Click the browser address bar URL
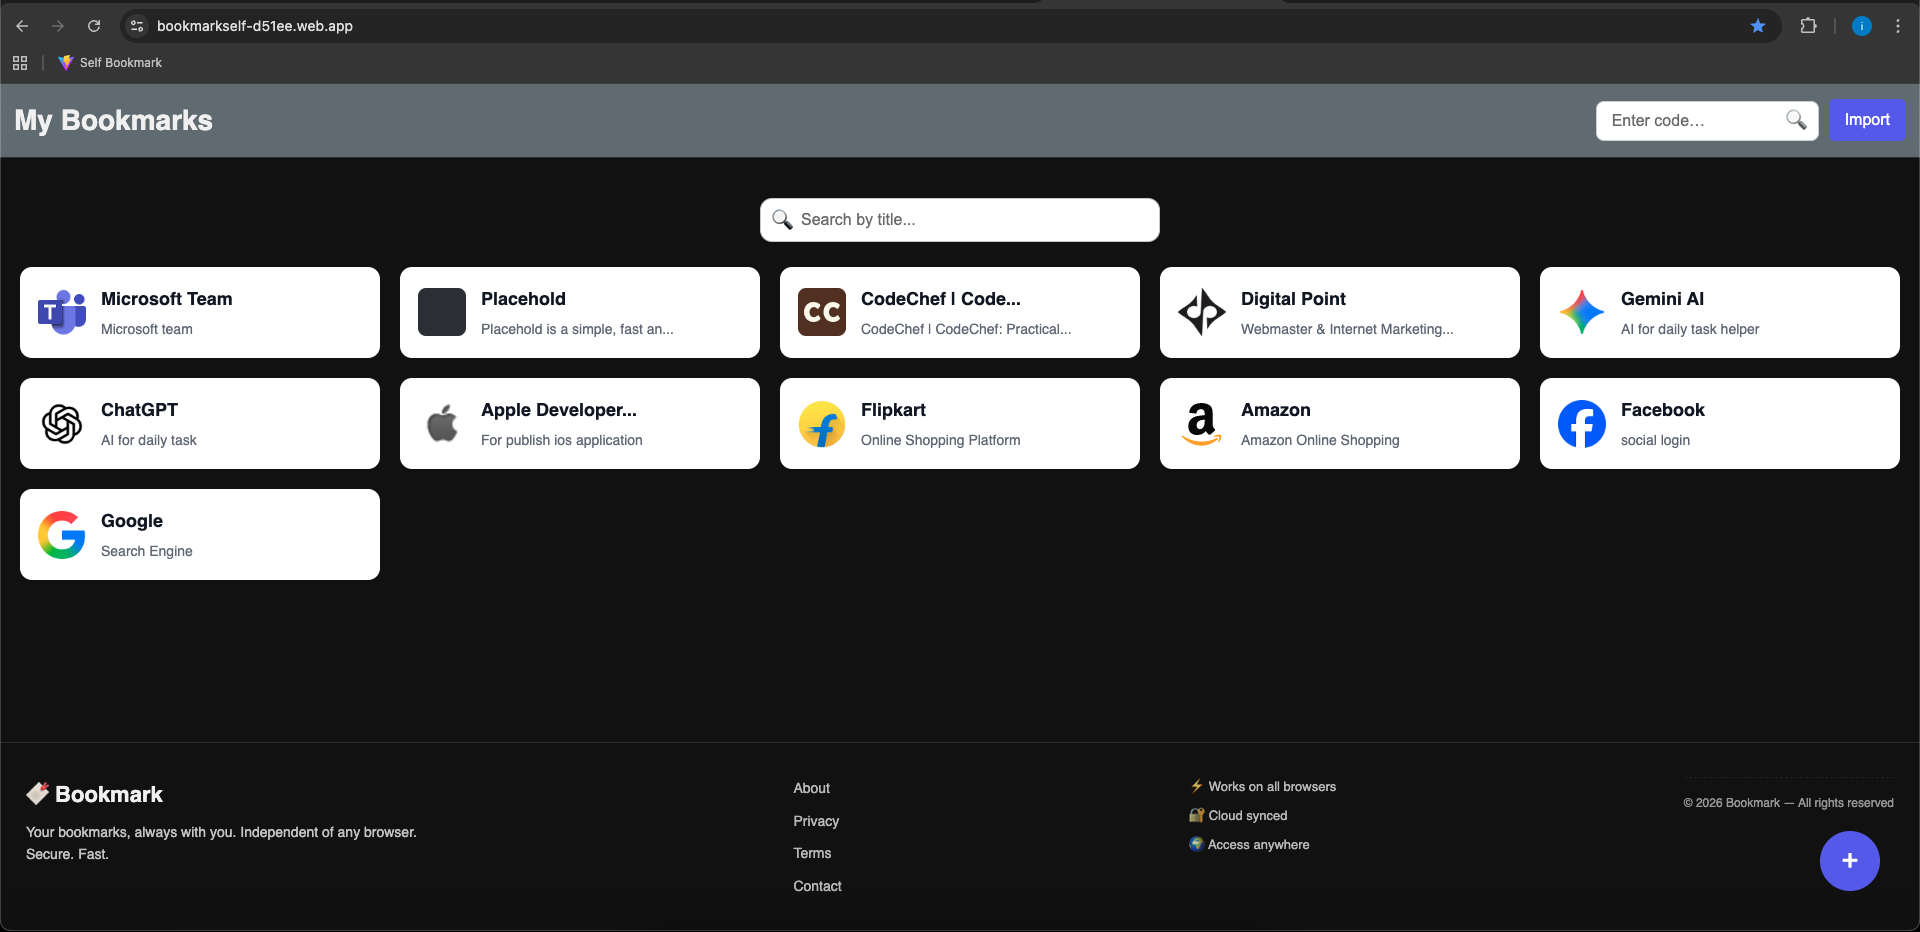1920x932 pixels. 255,26
